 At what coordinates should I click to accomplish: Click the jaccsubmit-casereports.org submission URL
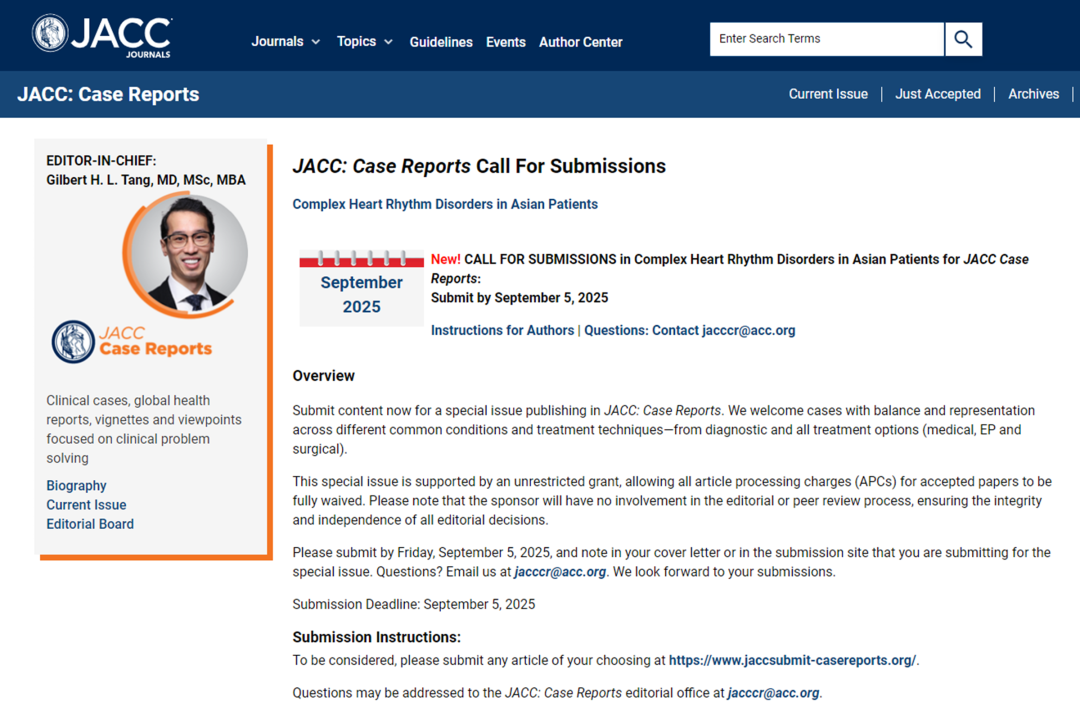coord(792,660)
